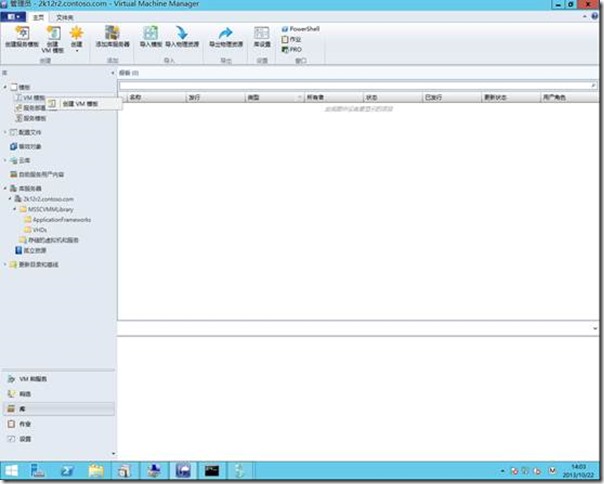This screenshot has width=604, height=484.
Task: Show hidden system tray icons
Action: 502,471
